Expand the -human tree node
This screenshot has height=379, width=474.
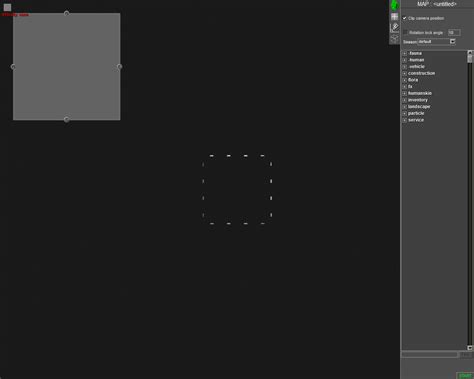[x=405, y=60]
